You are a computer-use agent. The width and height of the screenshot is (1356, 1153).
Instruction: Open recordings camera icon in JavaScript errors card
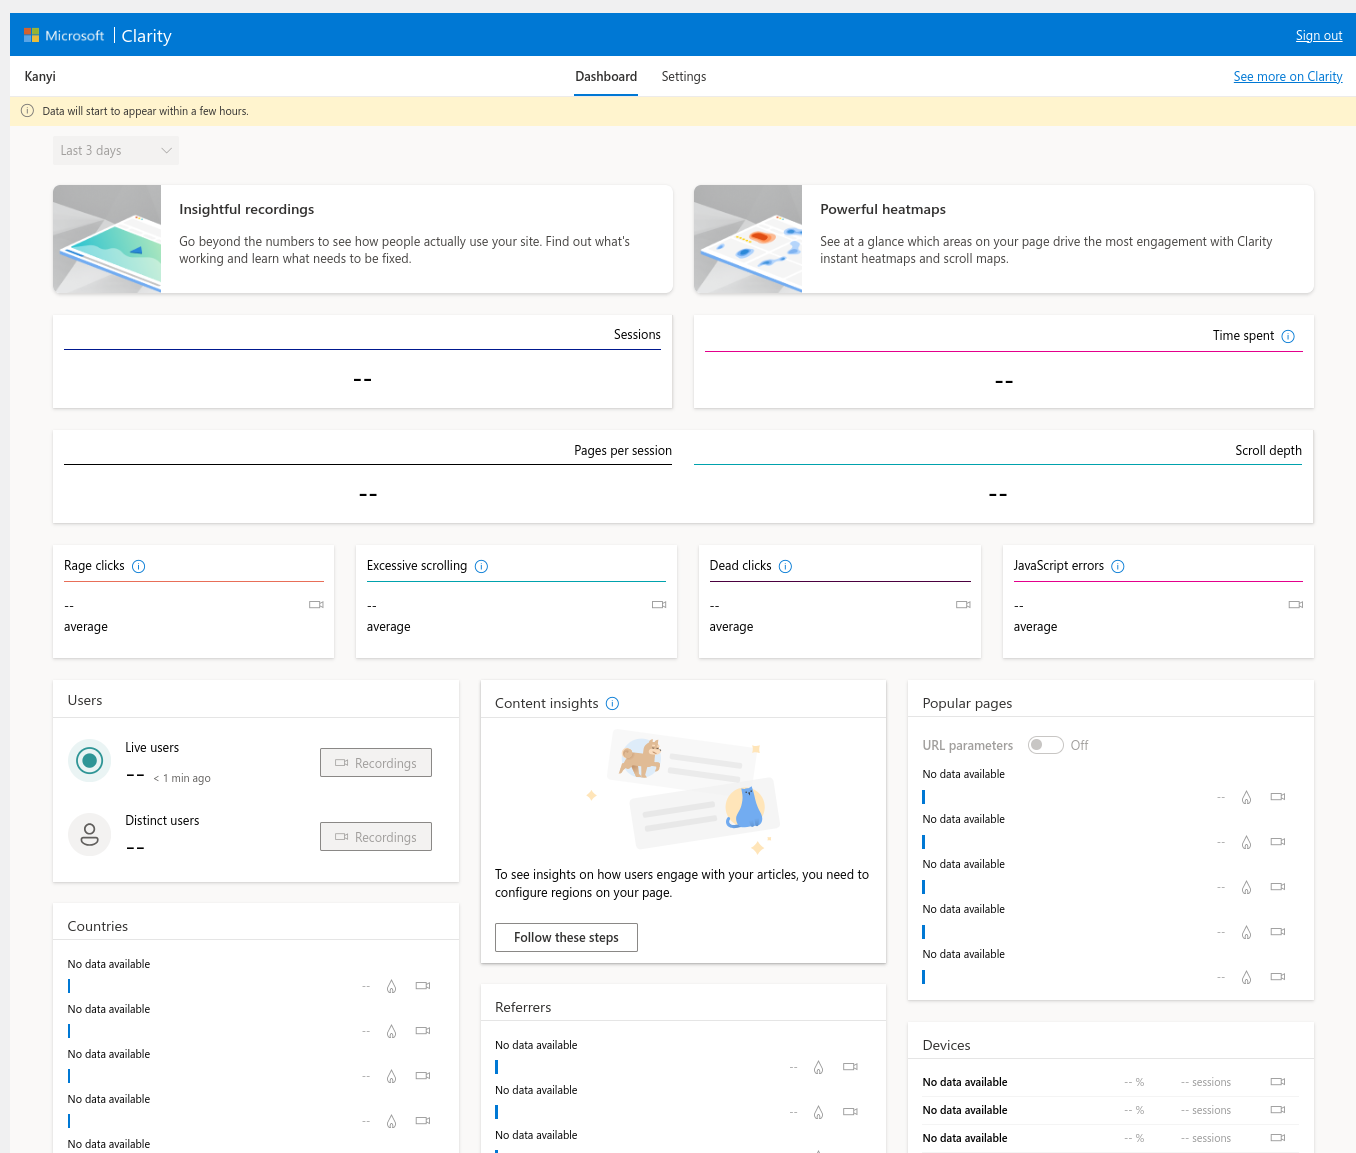point(1296,604)
